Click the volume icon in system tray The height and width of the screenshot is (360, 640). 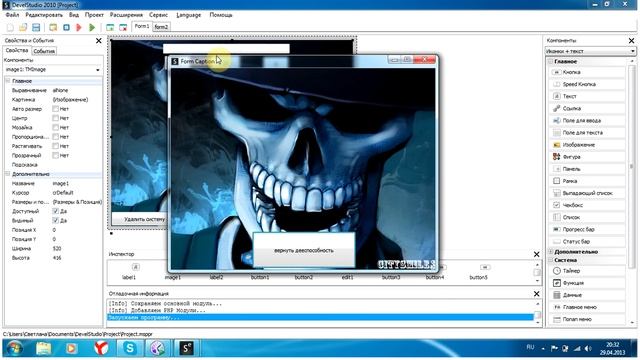[588, 349]
